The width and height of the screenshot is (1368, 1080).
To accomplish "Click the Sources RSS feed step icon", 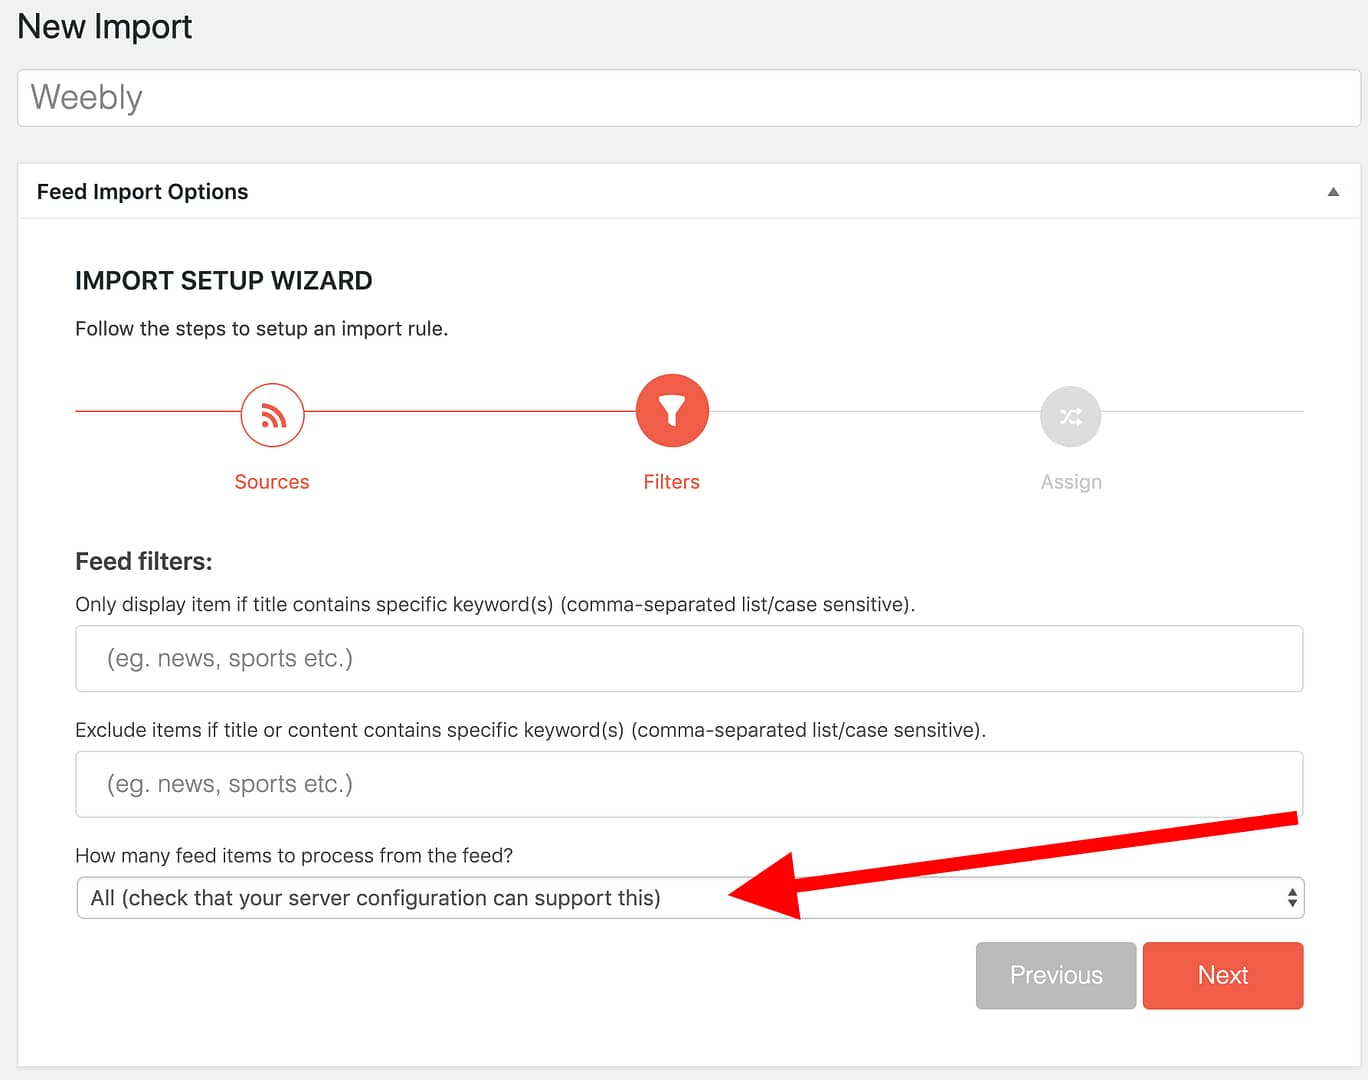I will click(272, 415).
